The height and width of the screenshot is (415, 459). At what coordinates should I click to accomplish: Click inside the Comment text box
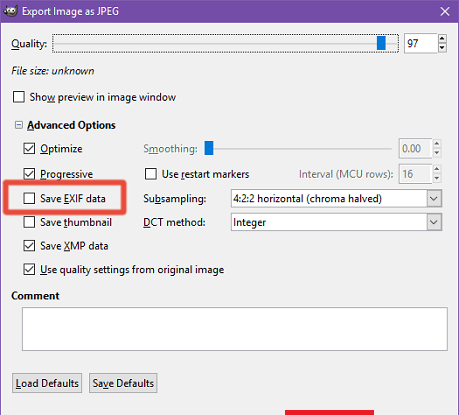coord(235,329)
